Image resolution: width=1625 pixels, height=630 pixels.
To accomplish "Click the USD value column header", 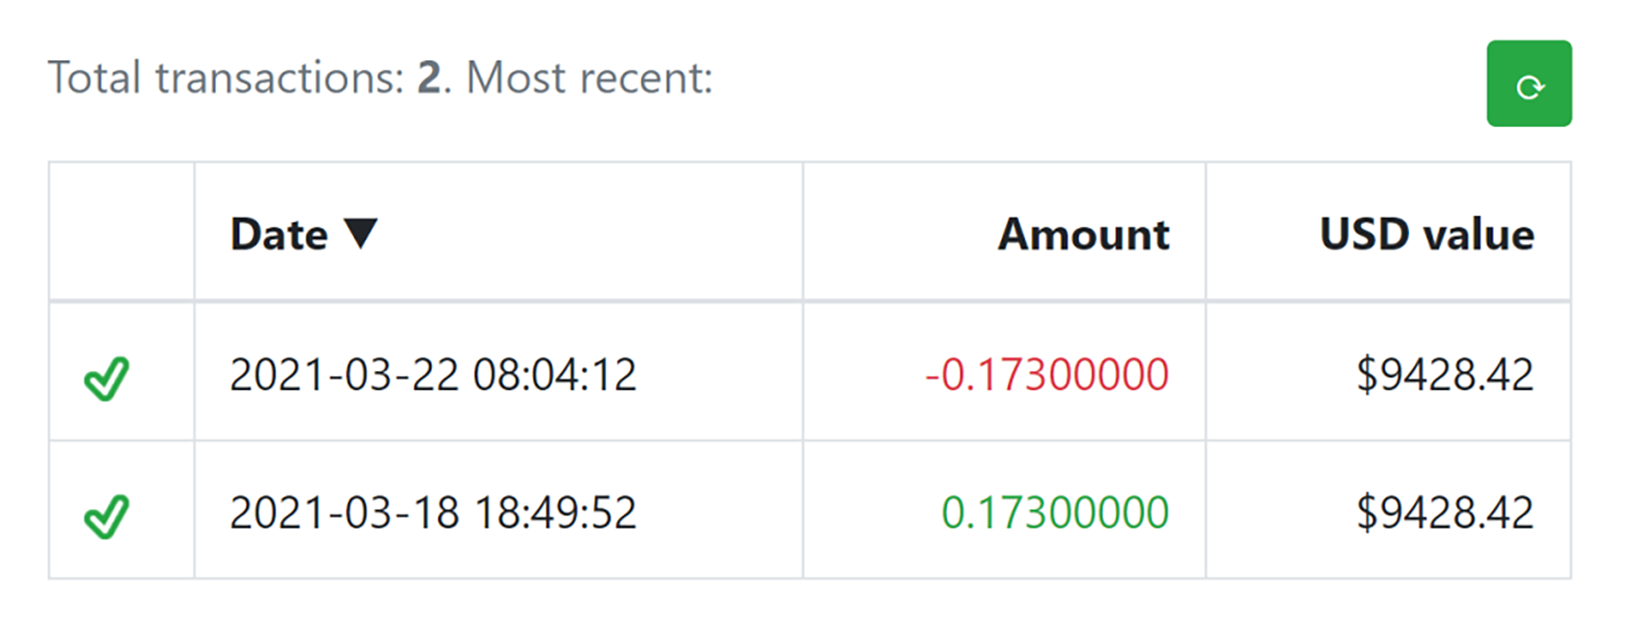I will tap(1426, 234).
